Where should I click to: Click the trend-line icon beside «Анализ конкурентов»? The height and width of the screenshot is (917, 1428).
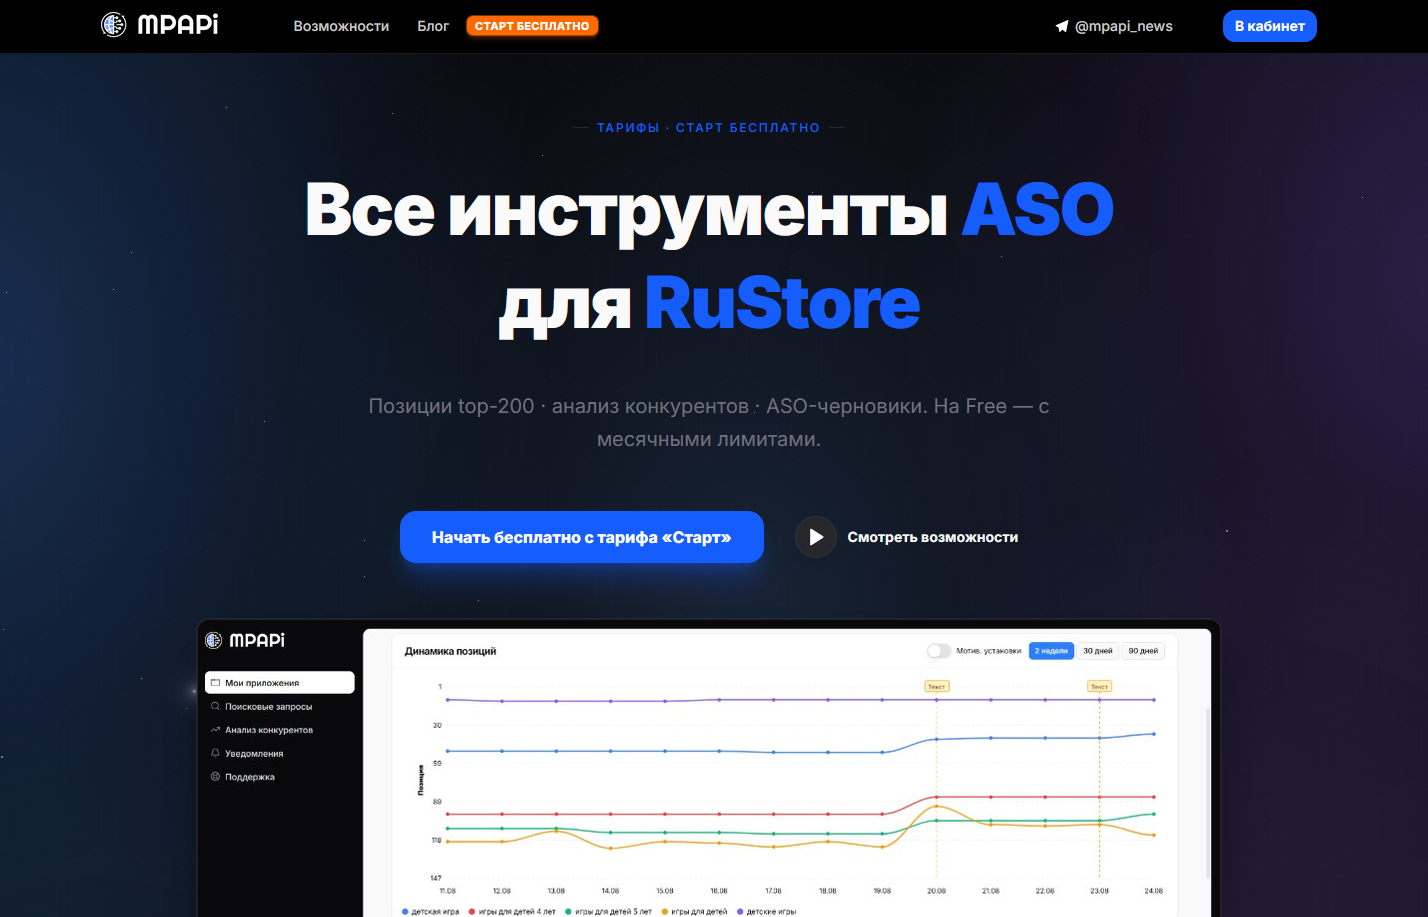click(215, 730)
